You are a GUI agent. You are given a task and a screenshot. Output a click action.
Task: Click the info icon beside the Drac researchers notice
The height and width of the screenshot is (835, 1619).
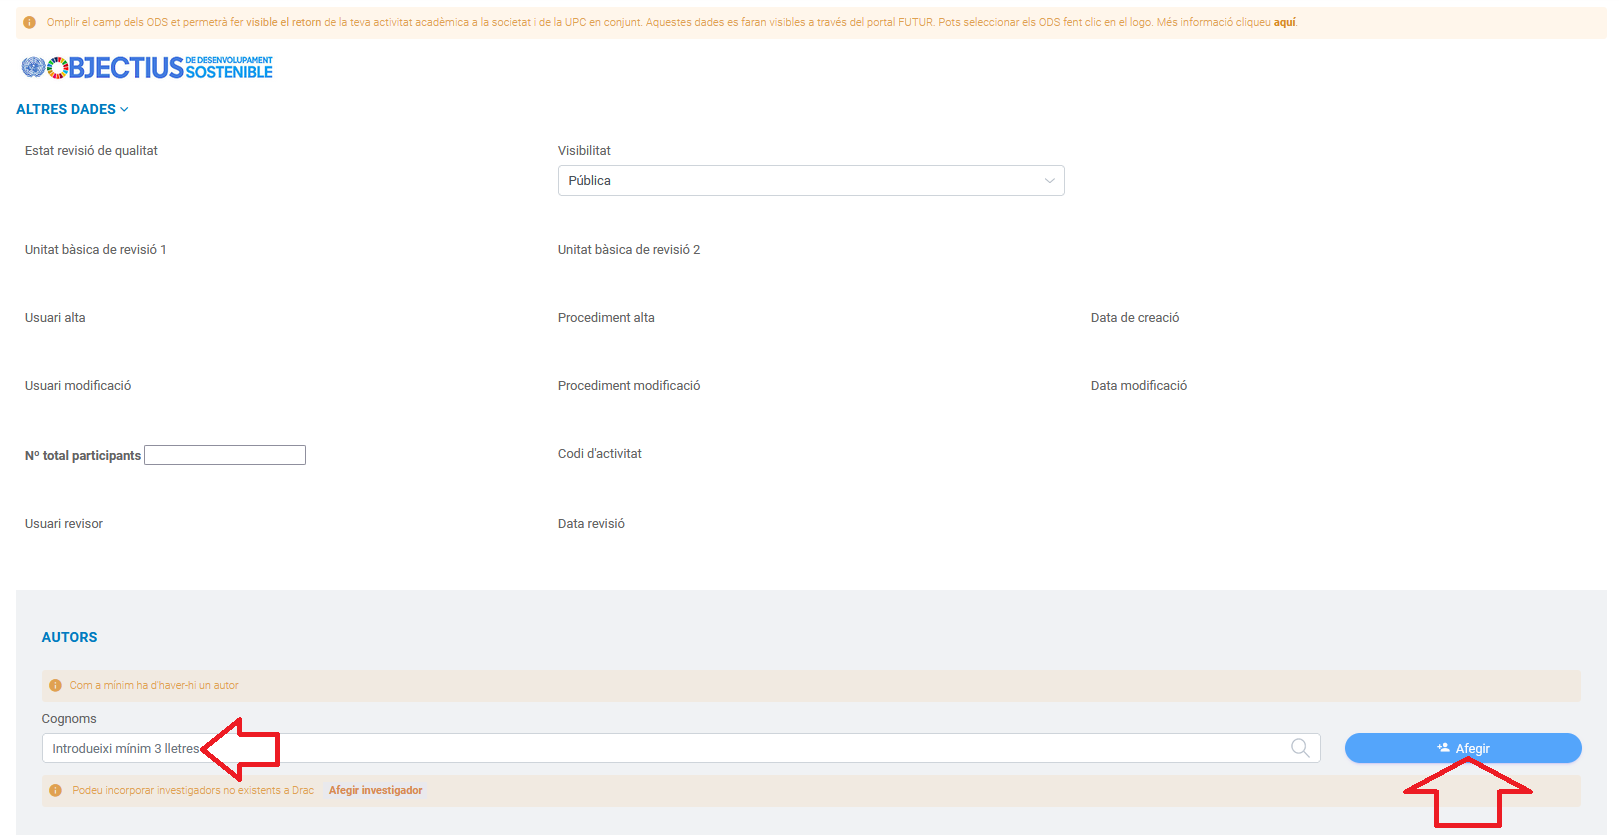56,791
